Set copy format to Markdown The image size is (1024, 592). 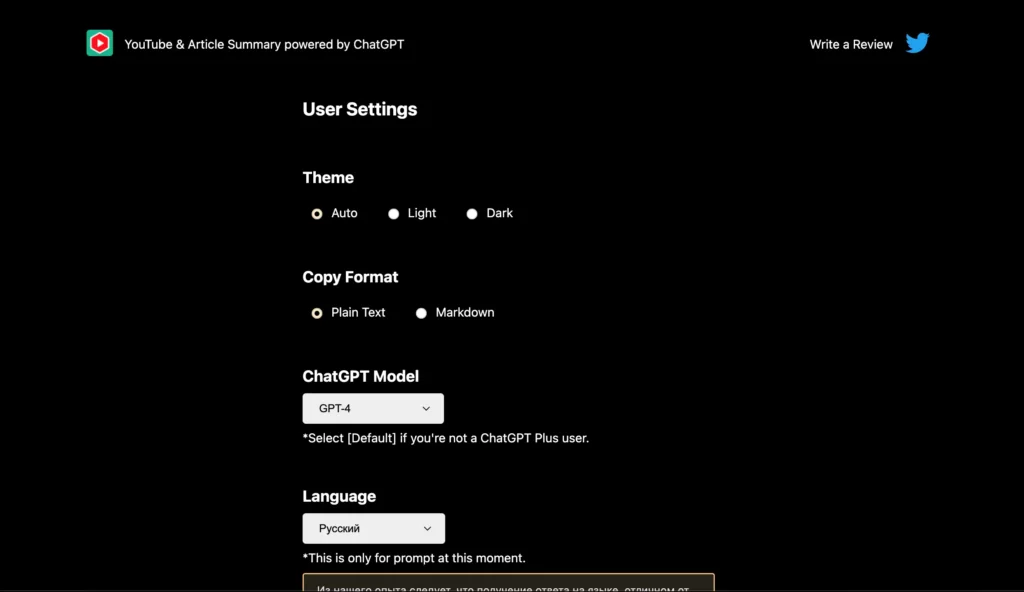tap(421, 312)
